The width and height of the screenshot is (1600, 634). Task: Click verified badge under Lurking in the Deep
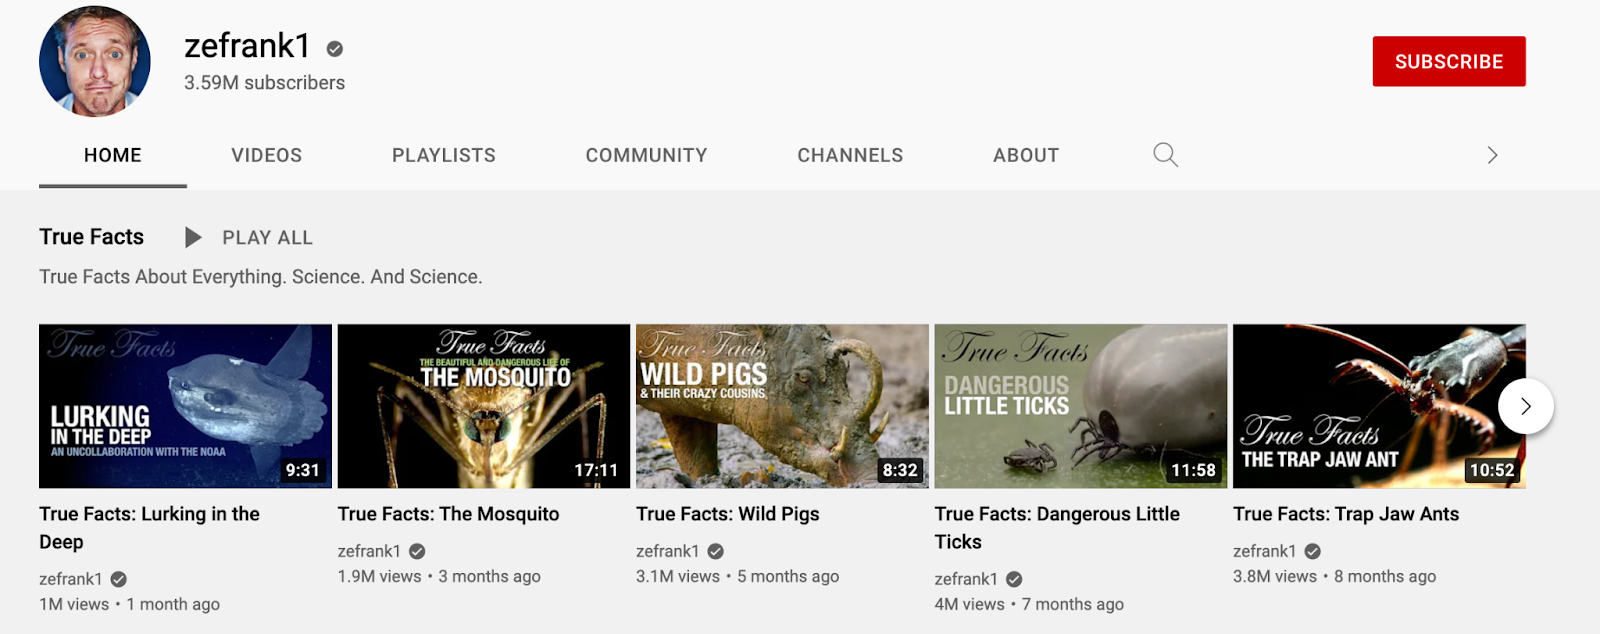[119, 579]
